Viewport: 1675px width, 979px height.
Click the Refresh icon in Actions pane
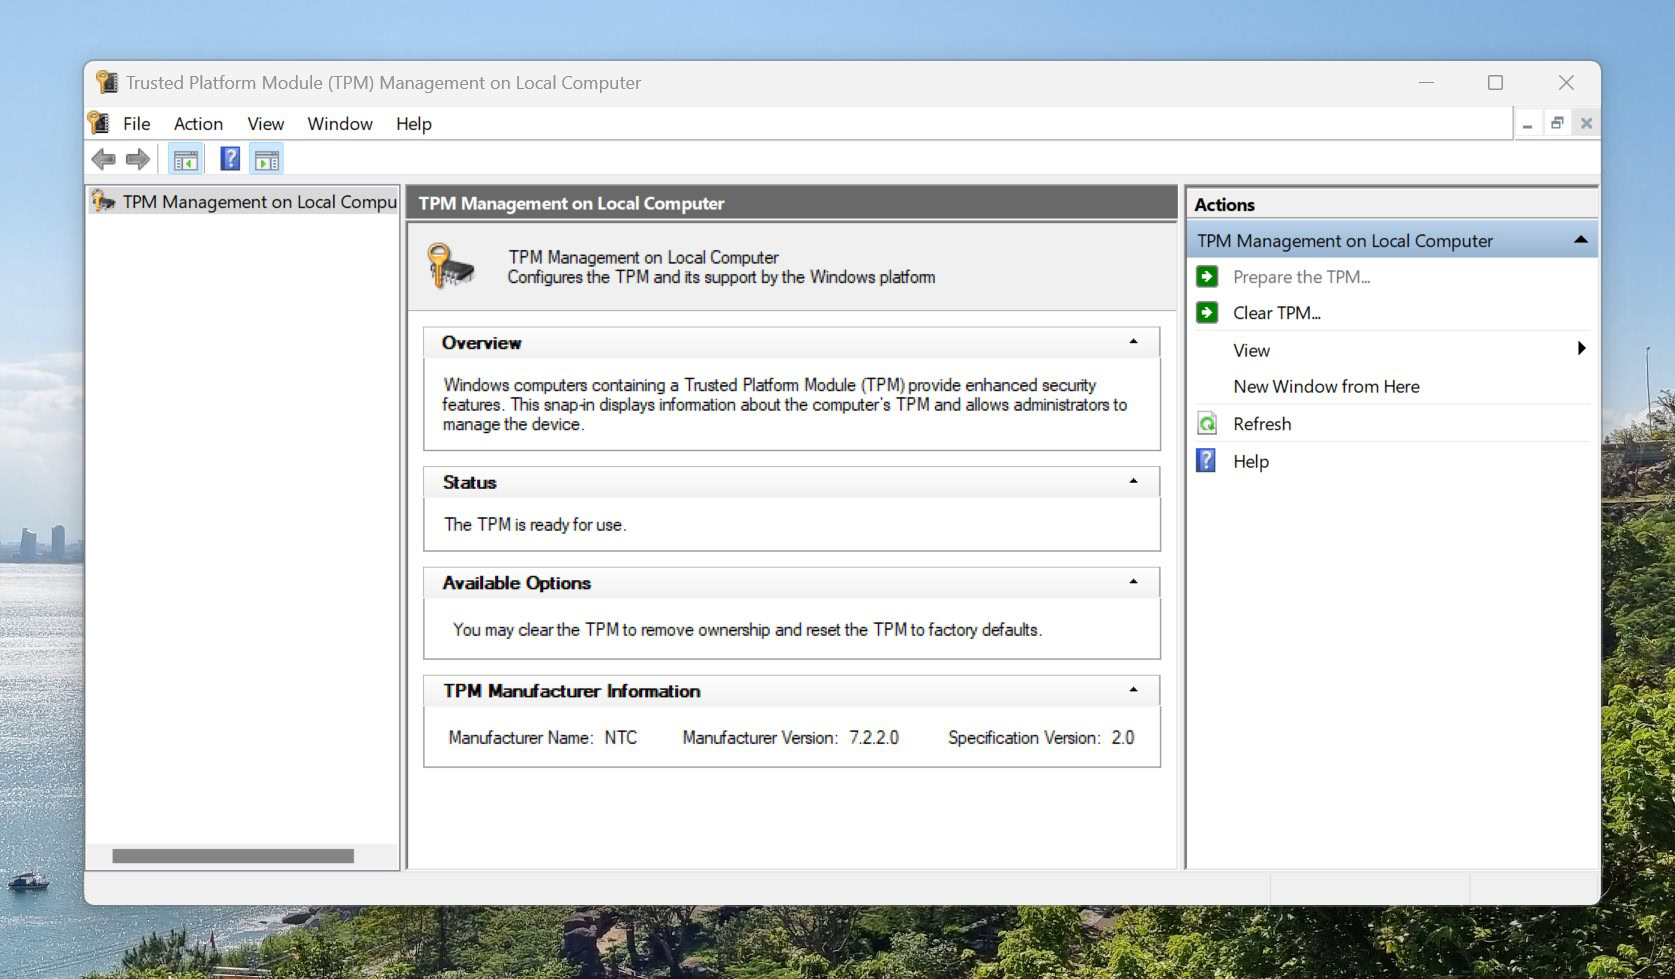click(1207, 424)
